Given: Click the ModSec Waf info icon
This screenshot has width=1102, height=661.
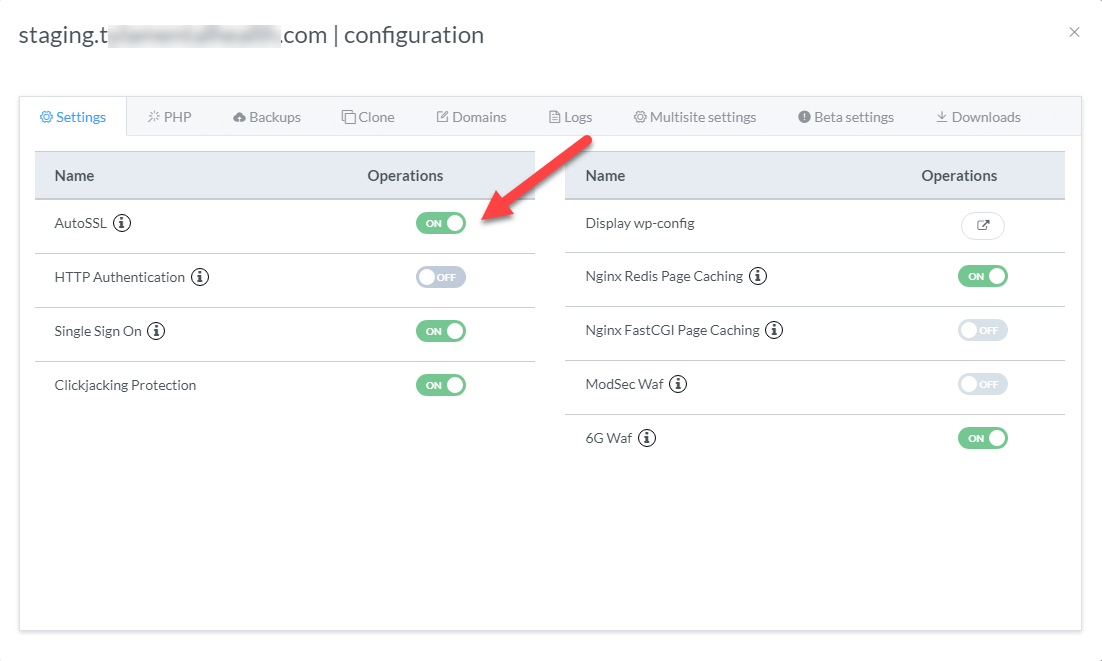Looking at the screenshot, I should pyautogui.click(x=678, y=384).
